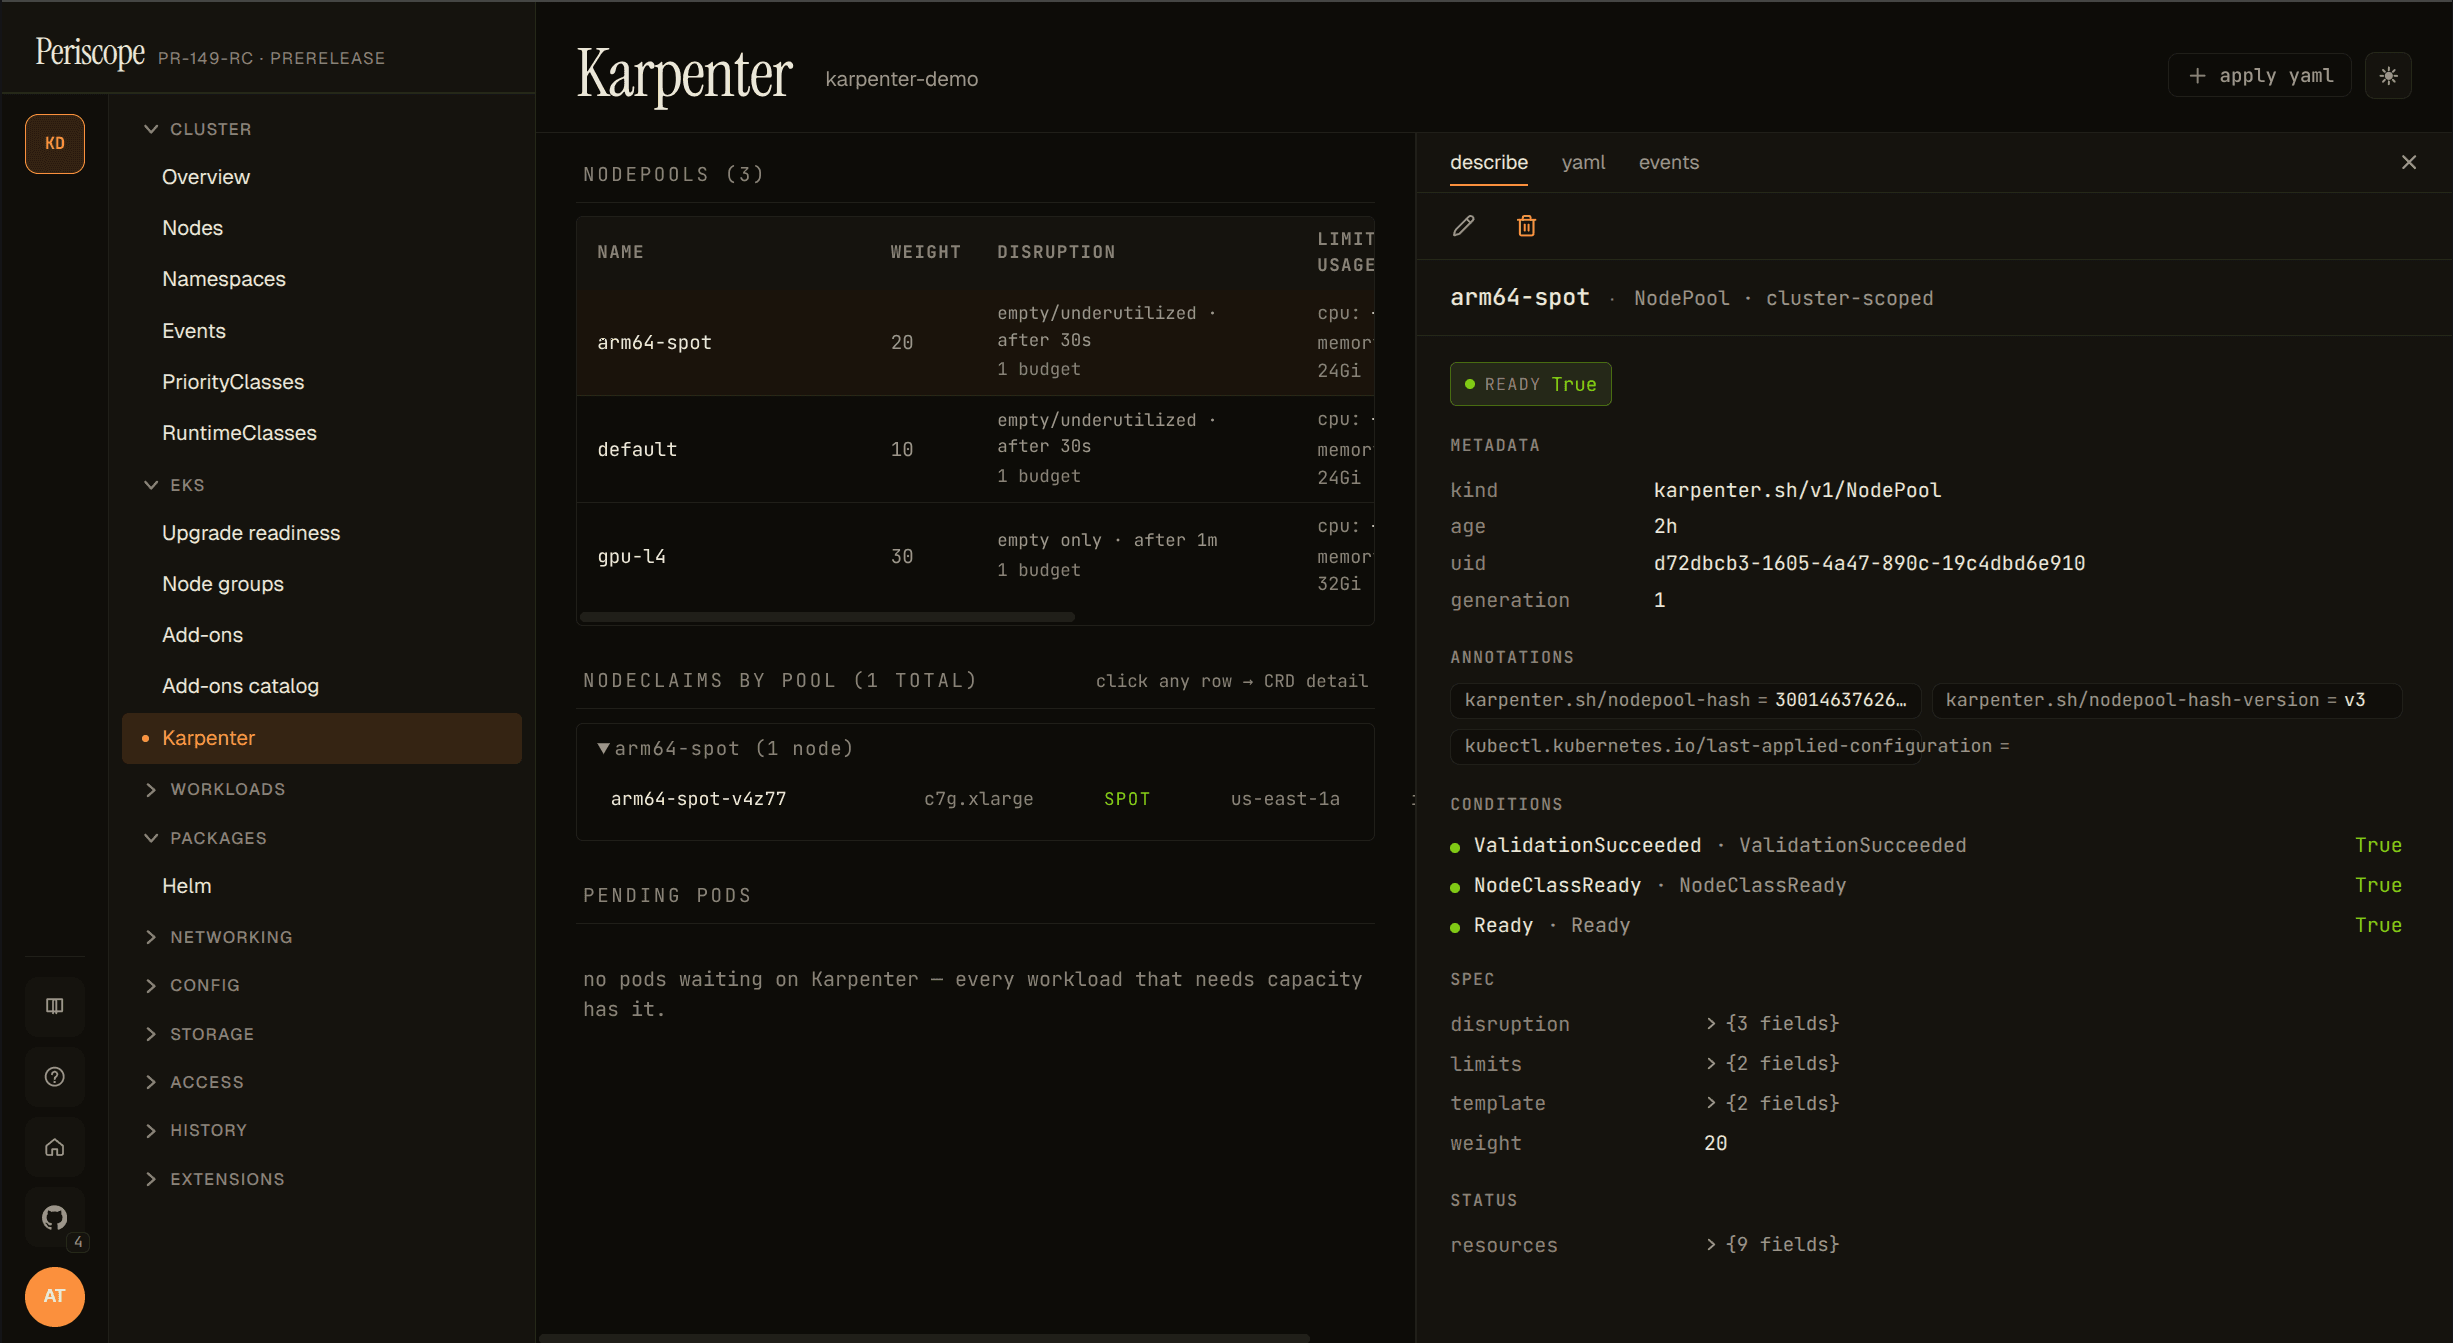Click the DISRUPTION column header
The height and width of the screenshot is (1343, 2453).
1056,252
